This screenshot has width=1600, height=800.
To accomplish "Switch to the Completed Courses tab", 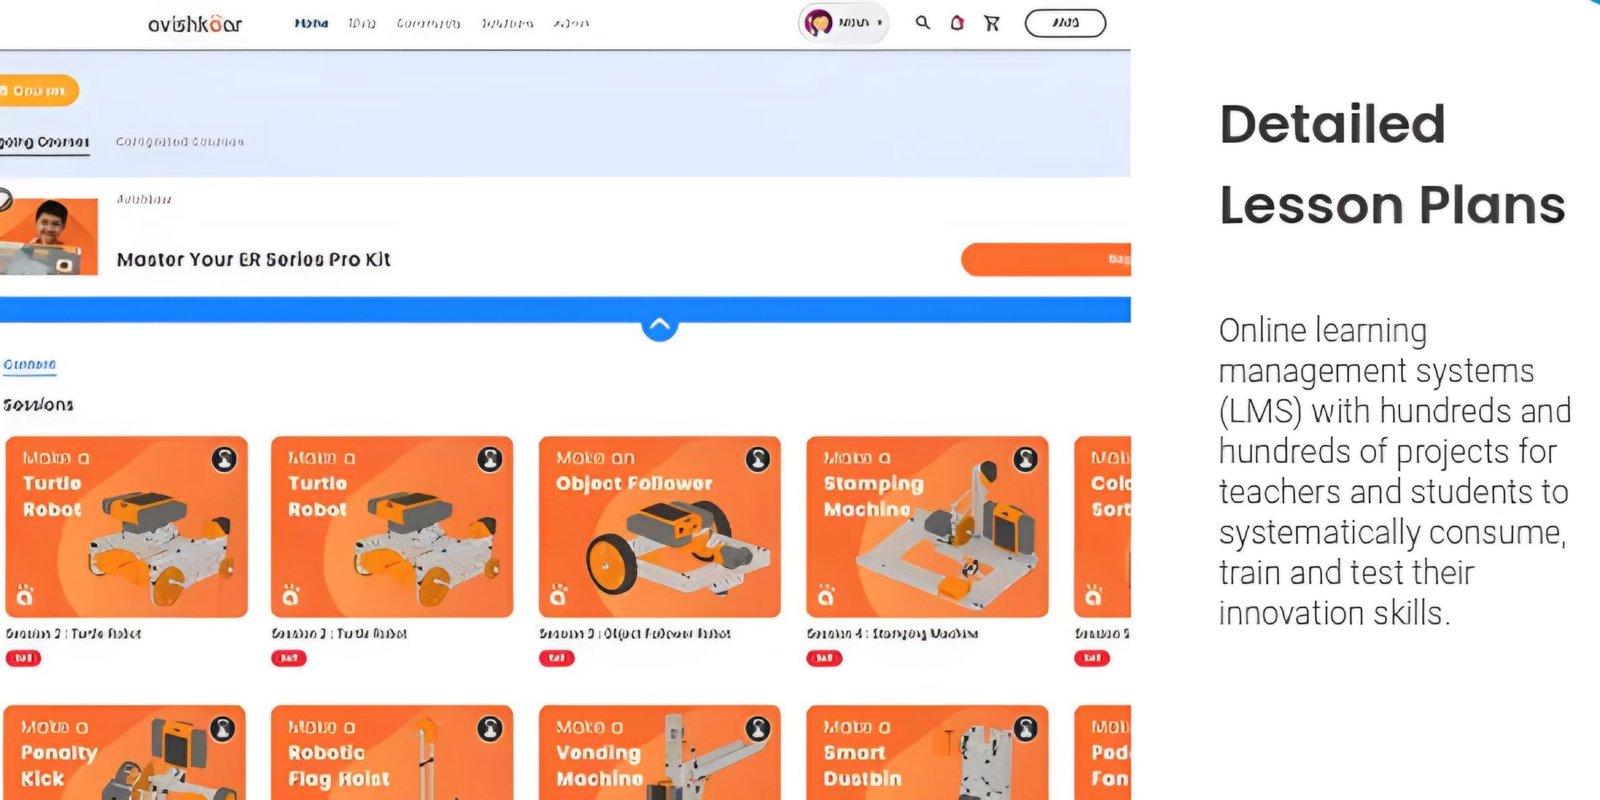I will pos(180,142).
